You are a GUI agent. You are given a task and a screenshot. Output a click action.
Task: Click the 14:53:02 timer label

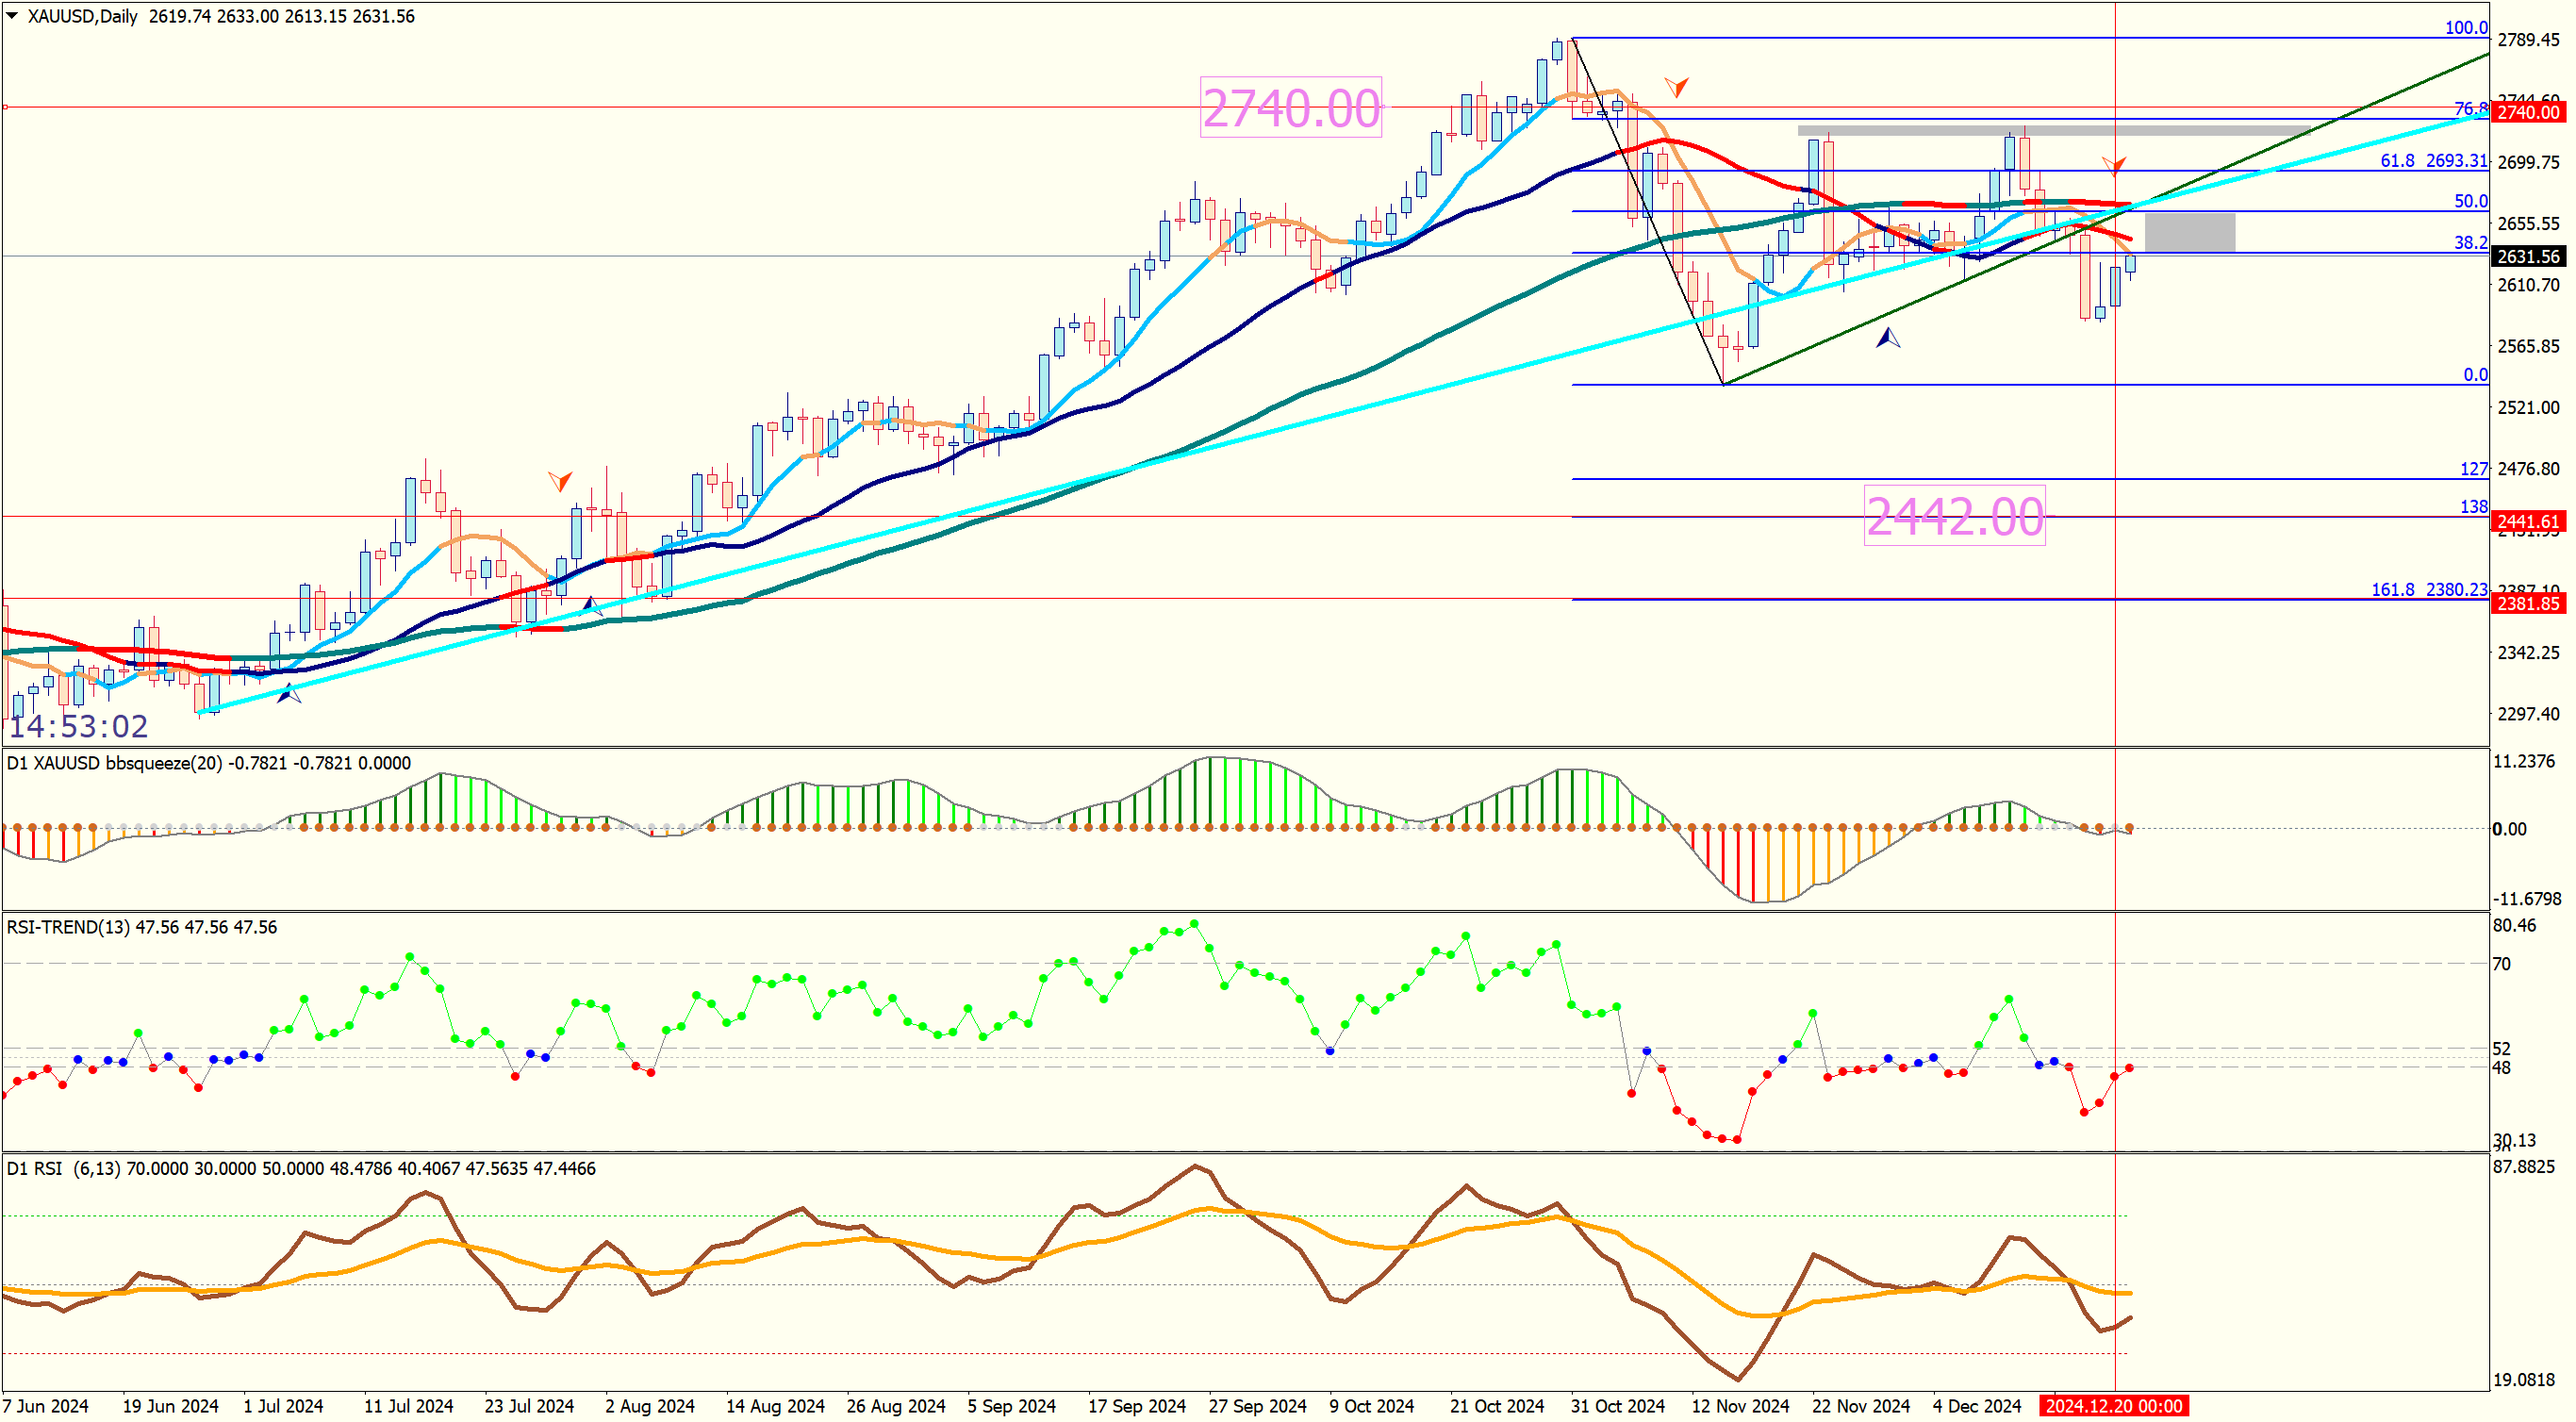78,726
